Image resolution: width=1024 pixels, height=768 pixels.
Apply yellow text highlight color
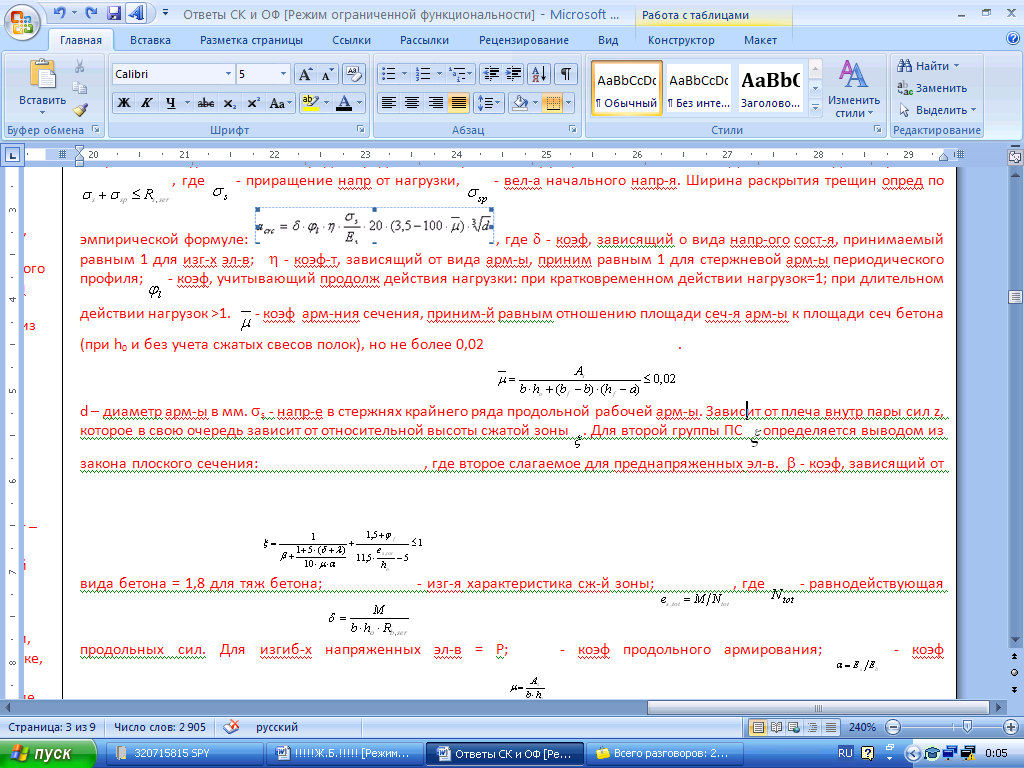tap(310, 103)
